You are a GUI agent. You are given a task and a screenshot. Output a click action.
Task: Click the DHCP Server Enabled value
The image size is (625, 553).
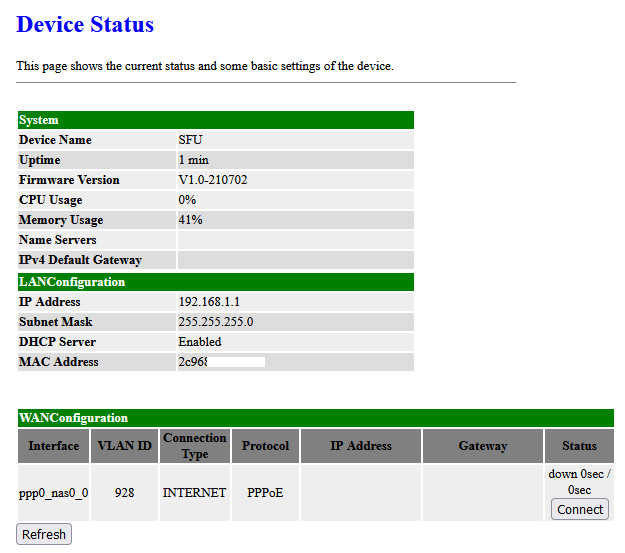coord(200,342)
